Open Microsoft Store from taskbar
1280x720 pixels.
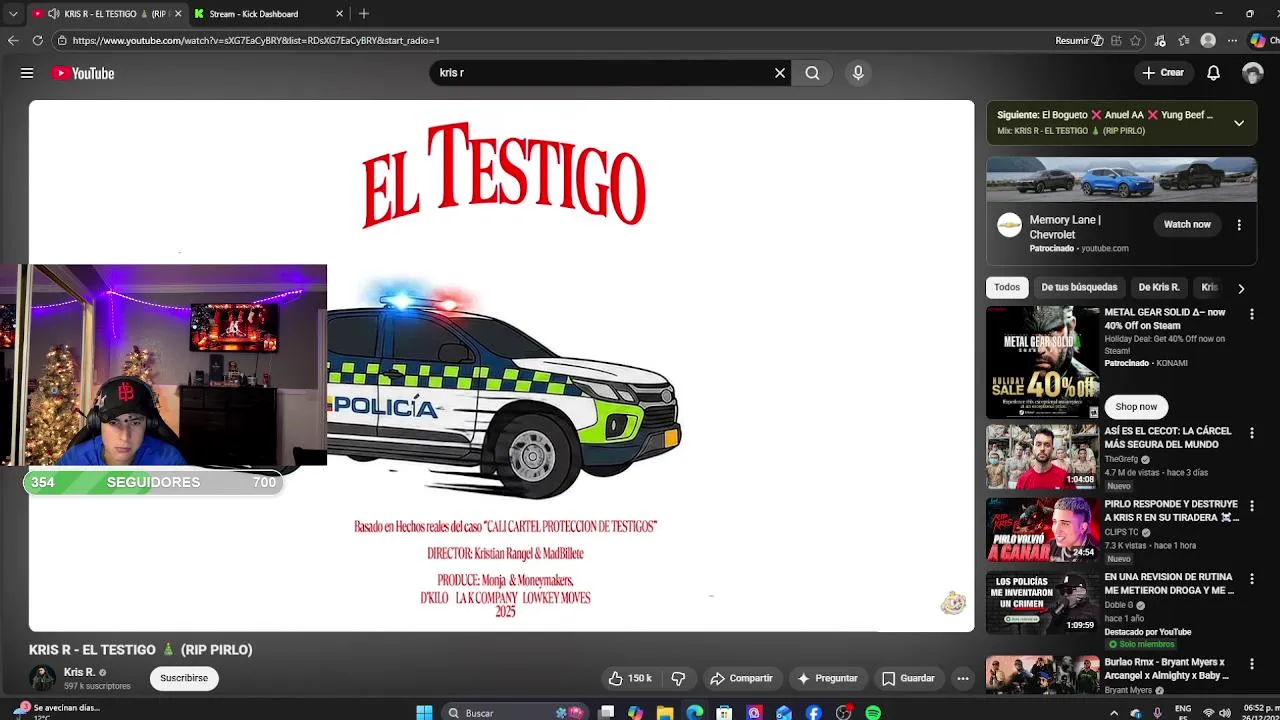coord(724,712)
